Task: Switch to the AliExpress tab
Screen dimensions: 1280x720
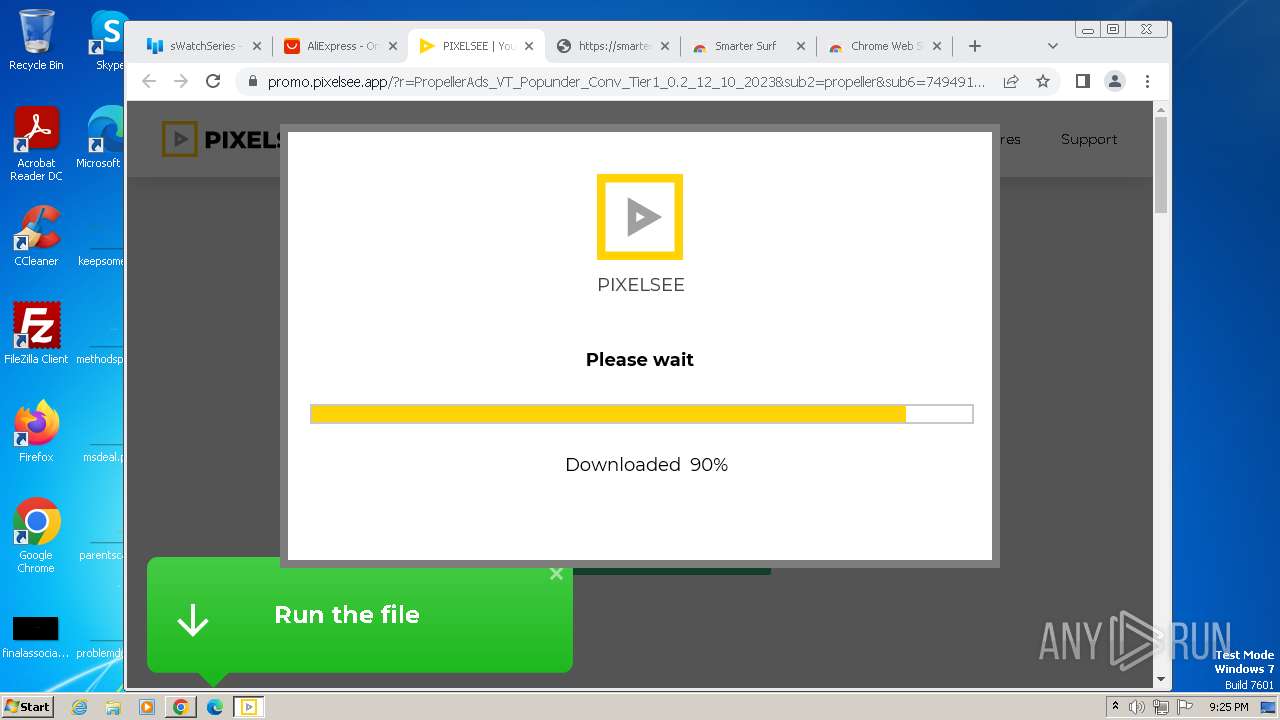Action: pyautogui.click(x=340, y=46)
